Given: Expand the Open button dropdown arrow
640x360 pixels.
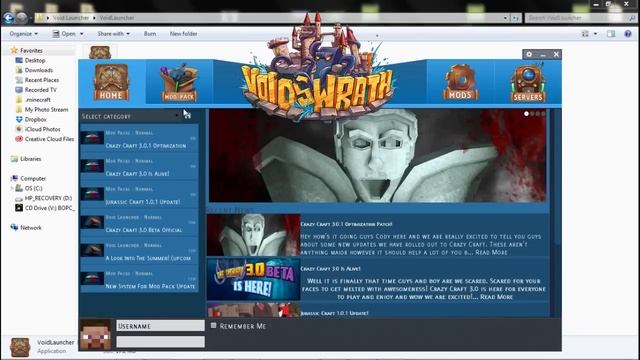Looking at the screenshot, I should pyautogui.click(x=82, y=34).
